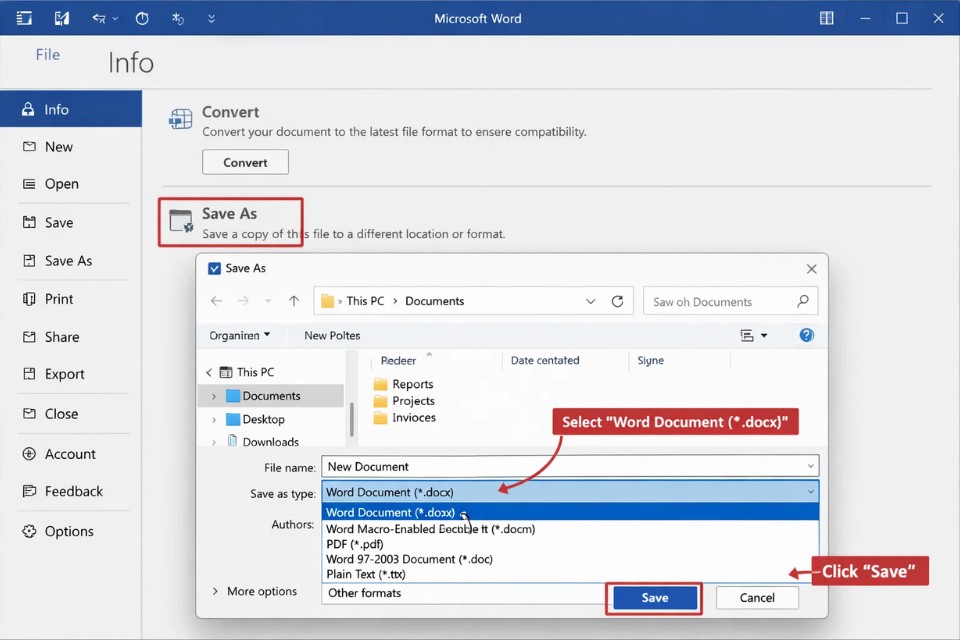Expand the More options section
Screen dimensions: 960x640
pyautogui.click(x=255, y=591)
